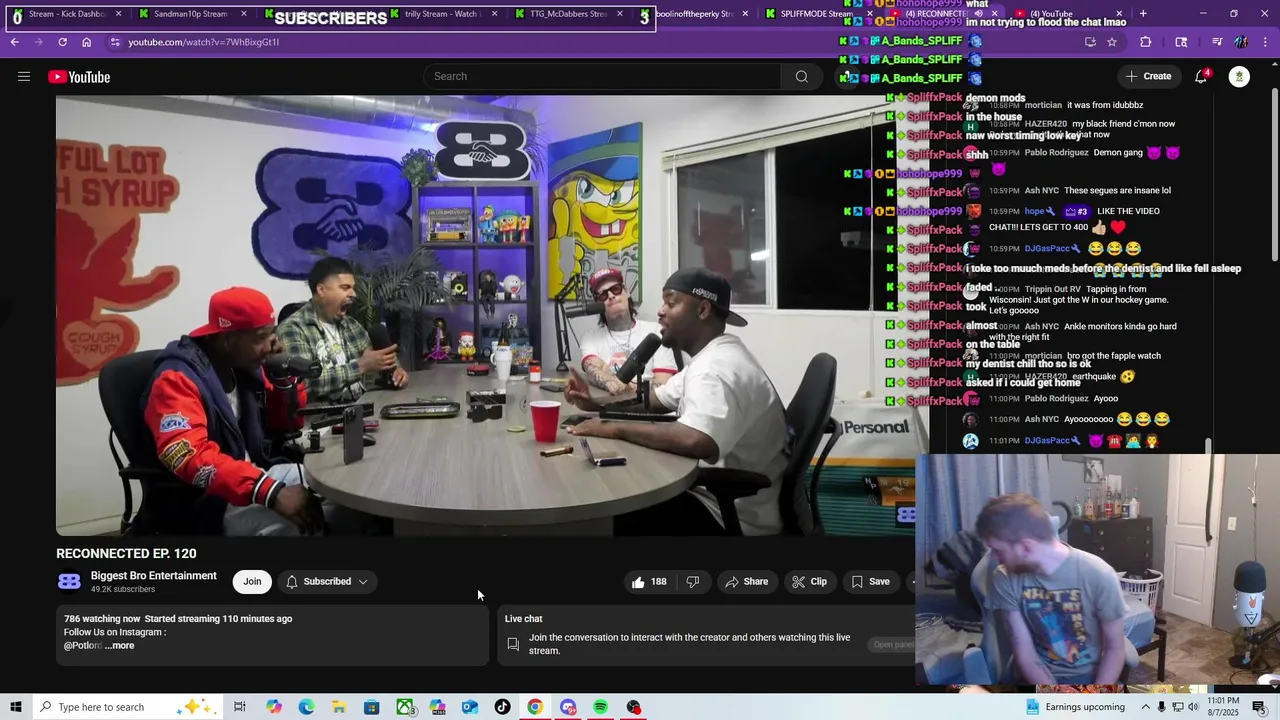Open the YouTube account avatar menu
1280x720 pixels.
[x=1239, y=77]
